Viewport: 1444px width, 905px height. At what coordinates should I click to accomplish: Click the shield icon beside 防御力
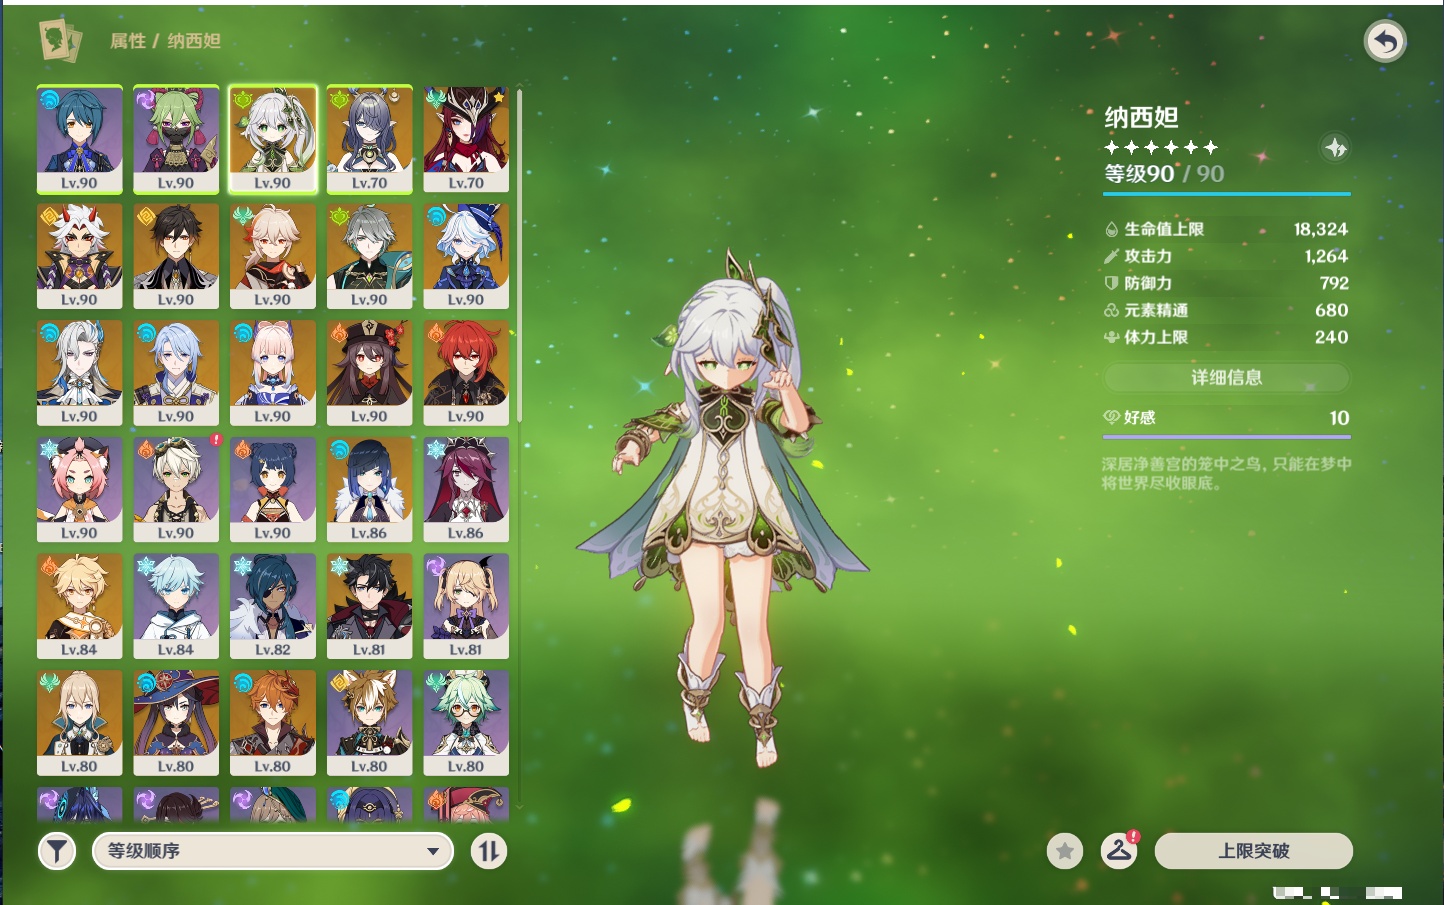(x=1111, y=283)
